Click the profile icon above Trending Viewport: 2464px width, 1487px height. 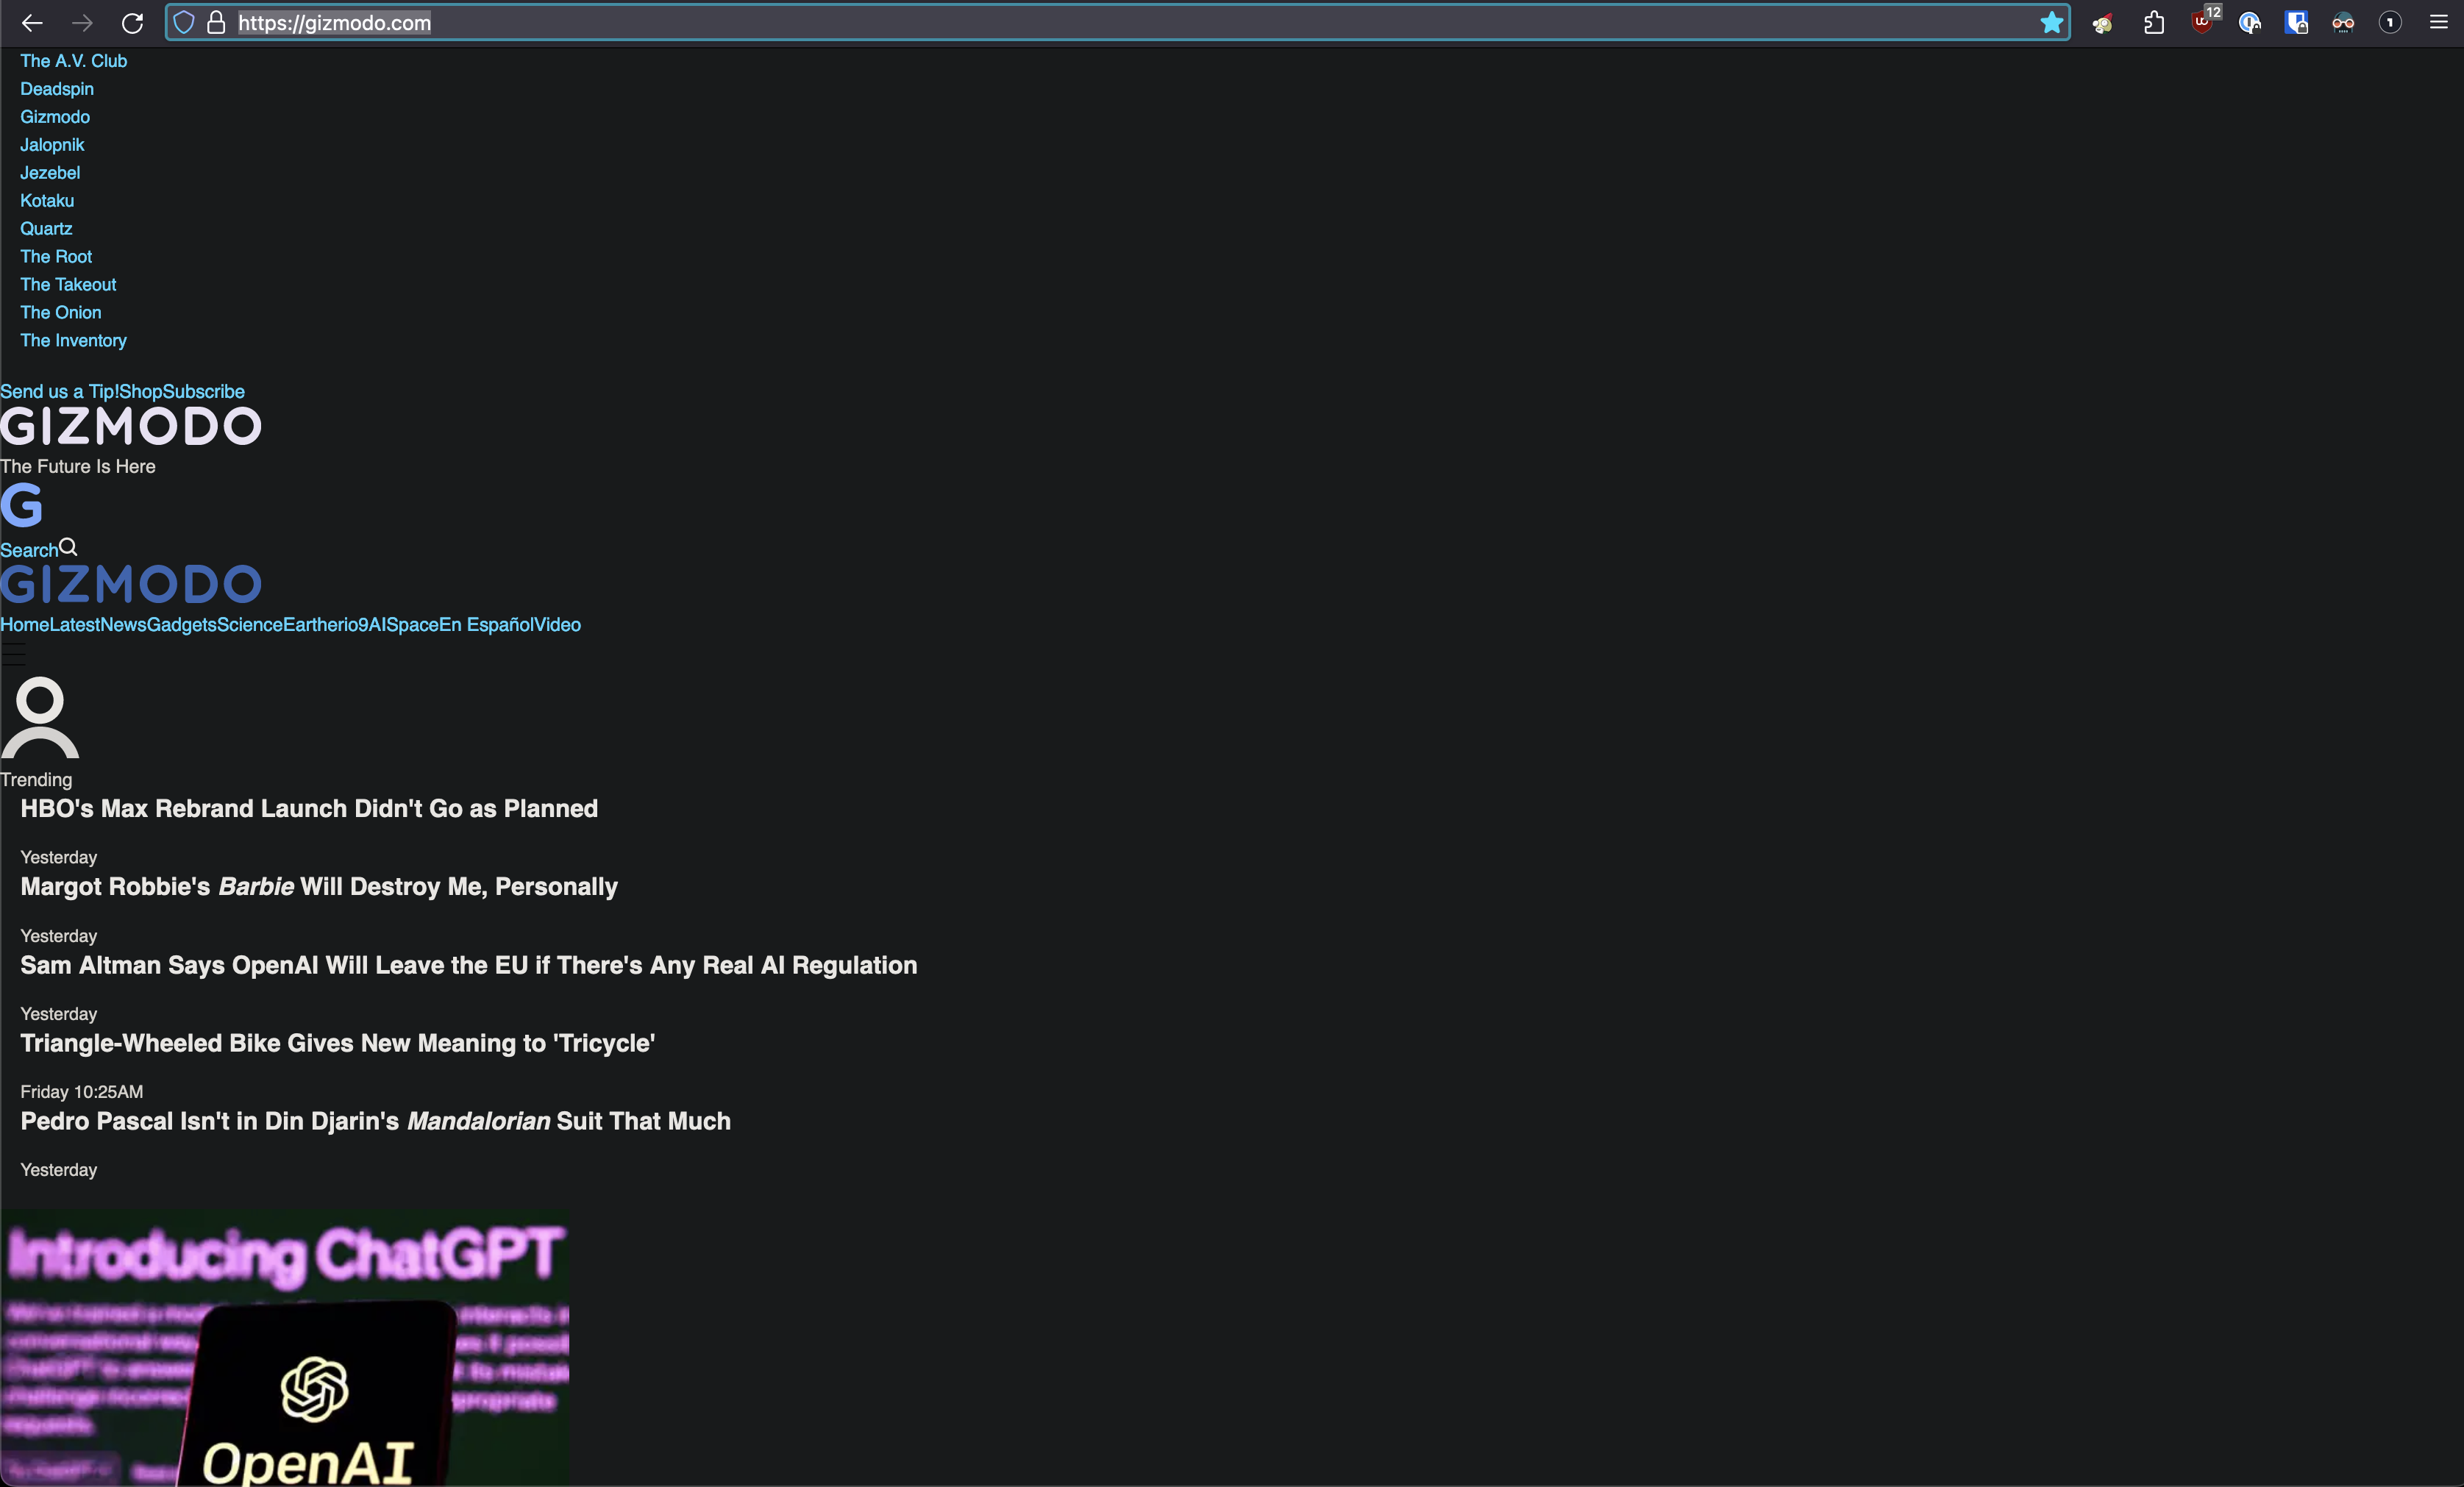40,718
